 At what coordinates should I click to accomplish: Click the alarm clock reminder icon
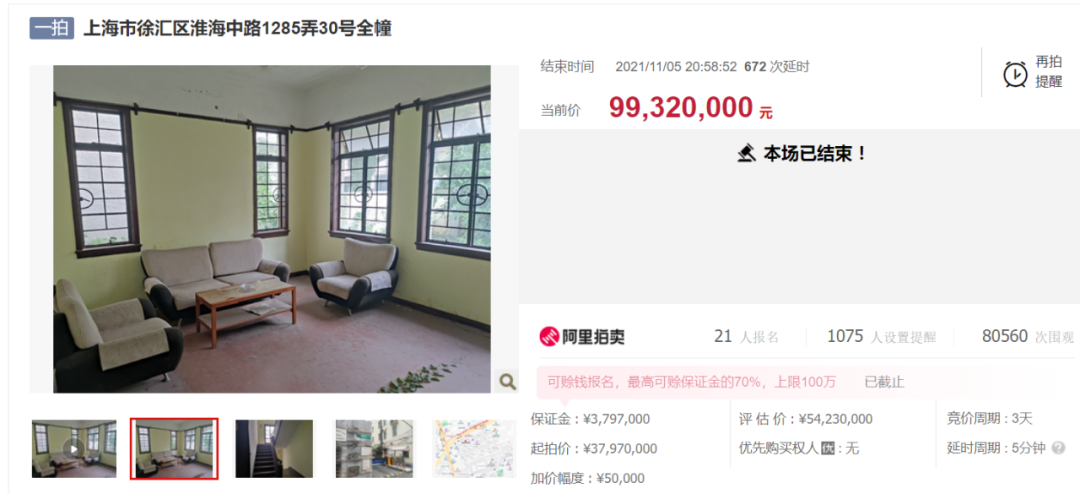[x=1015, y=74]
